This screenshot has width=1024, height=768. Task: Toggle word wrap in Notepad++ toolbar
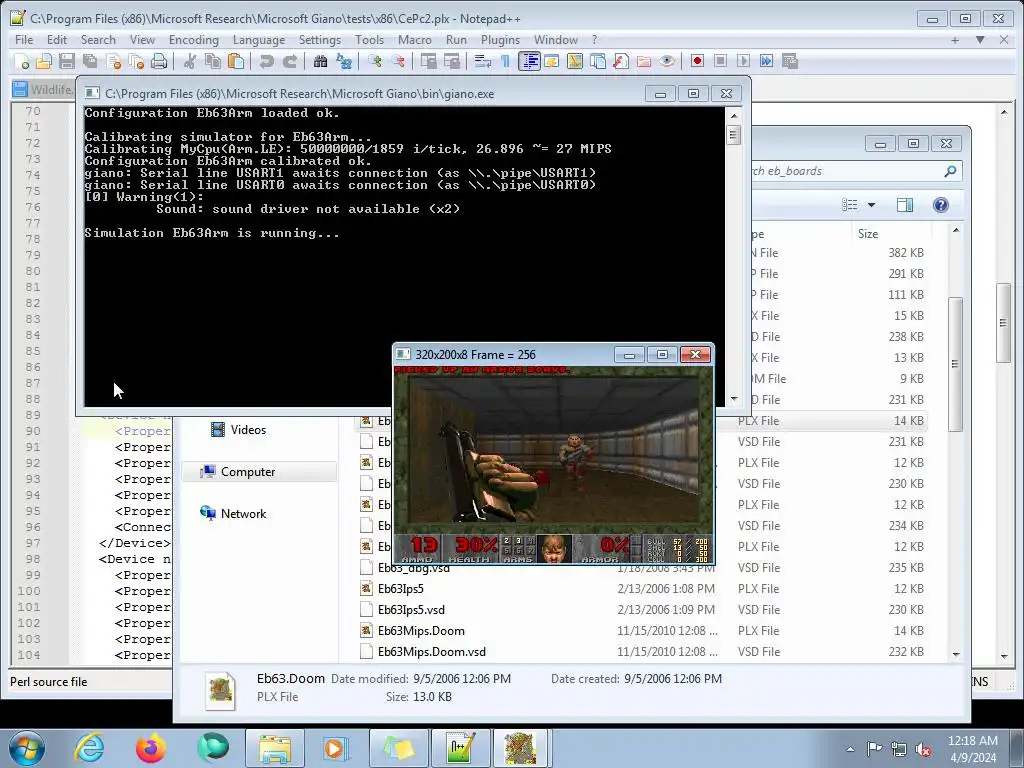point(483,61)
